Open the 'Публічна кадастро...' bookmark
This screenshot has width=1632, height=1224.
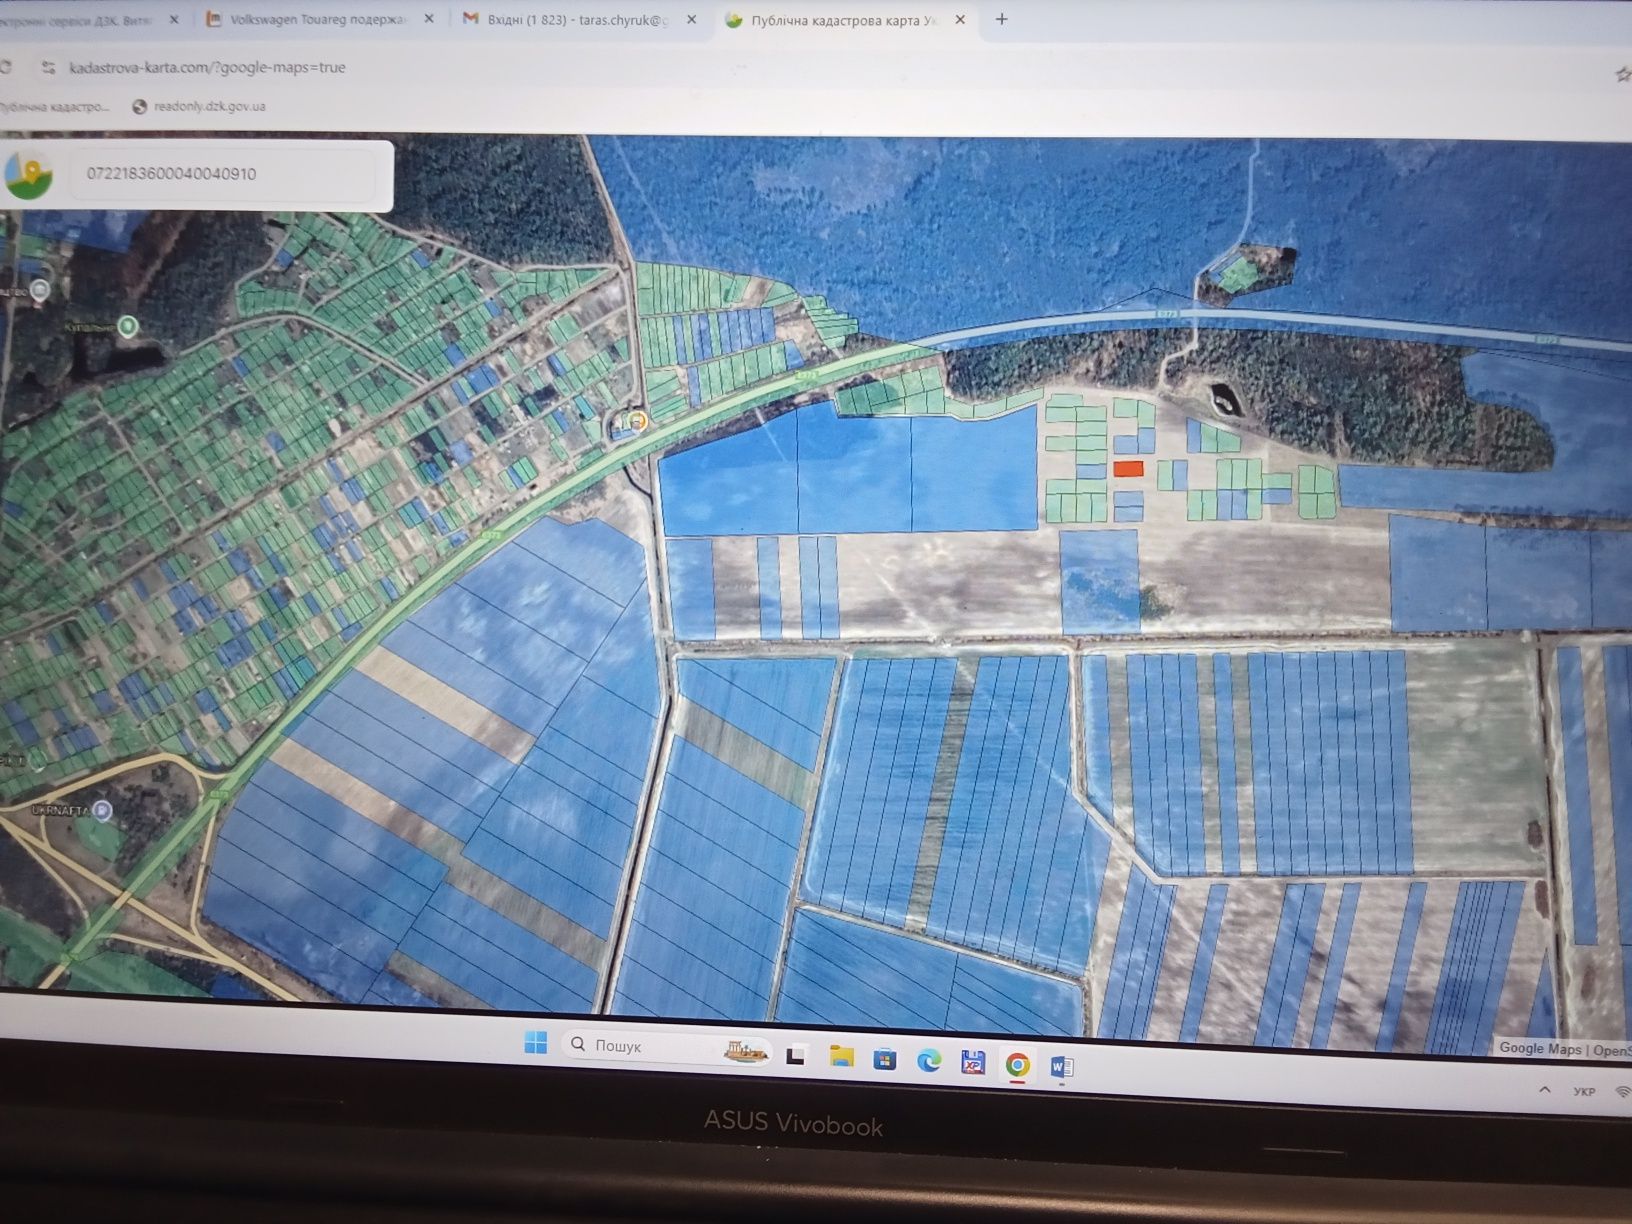[x=55, y=106]
